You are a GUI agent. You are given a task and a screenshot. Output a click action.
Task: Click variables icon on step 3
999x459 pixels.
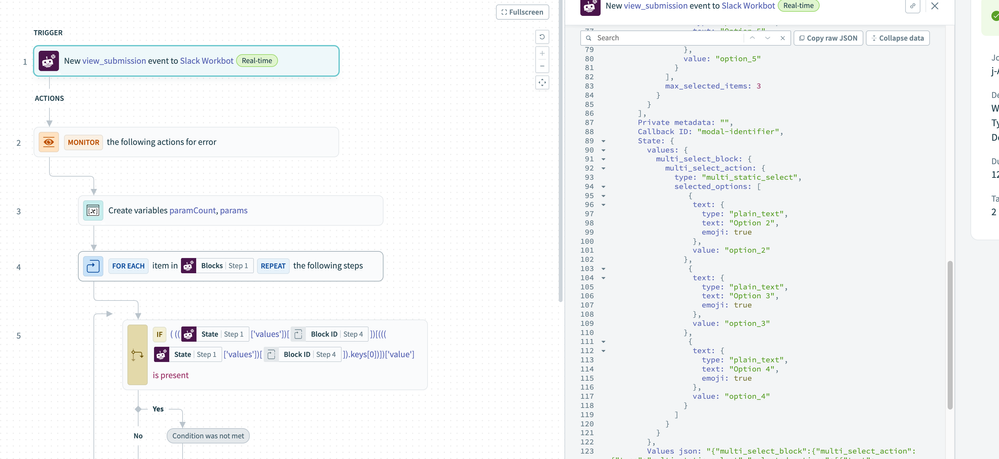click(x=93, y=210)
